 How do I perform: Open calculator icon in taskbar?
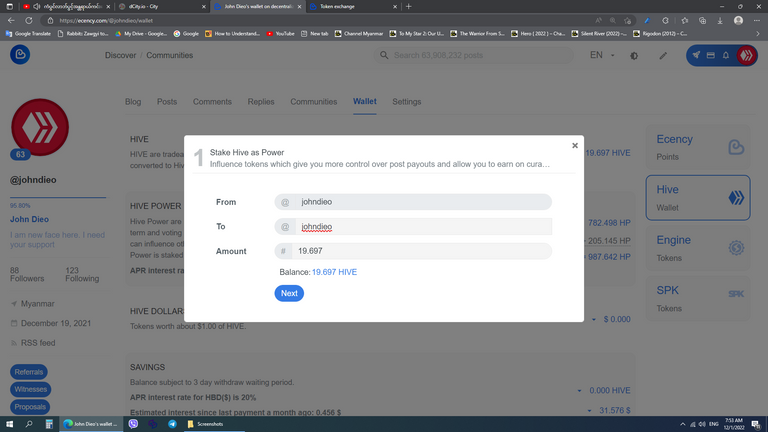49,424
